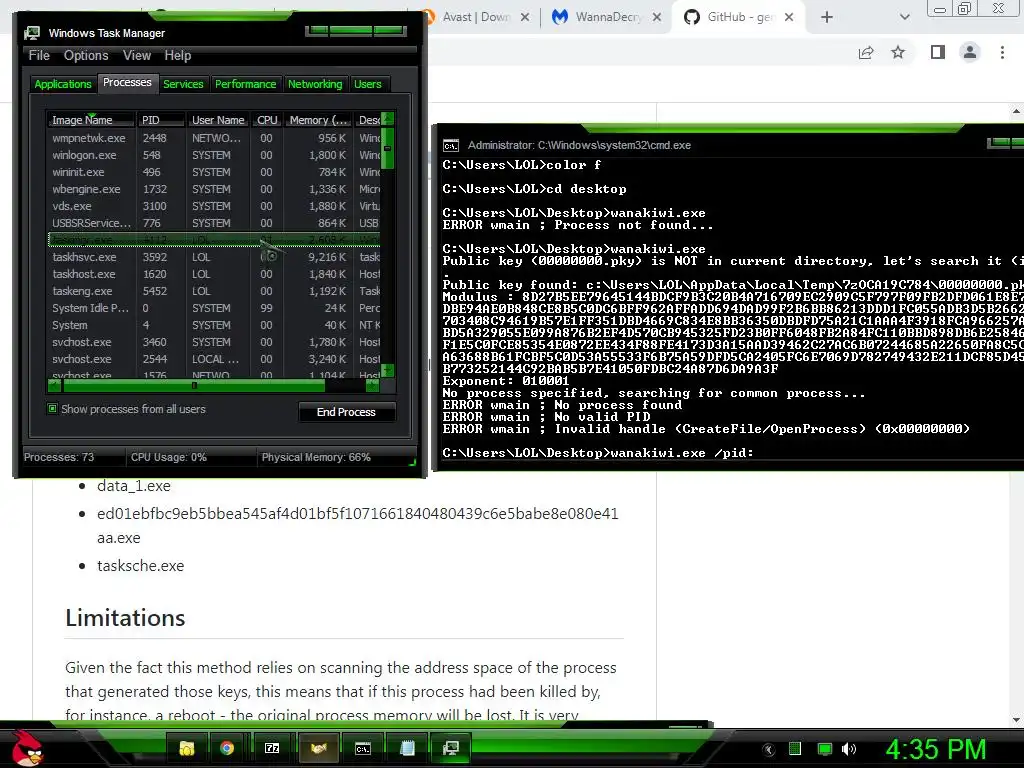The width and height of the screenshot is (1024, 768).
Task: Open the File menu in Task Manager
Action: pos(39,56)
